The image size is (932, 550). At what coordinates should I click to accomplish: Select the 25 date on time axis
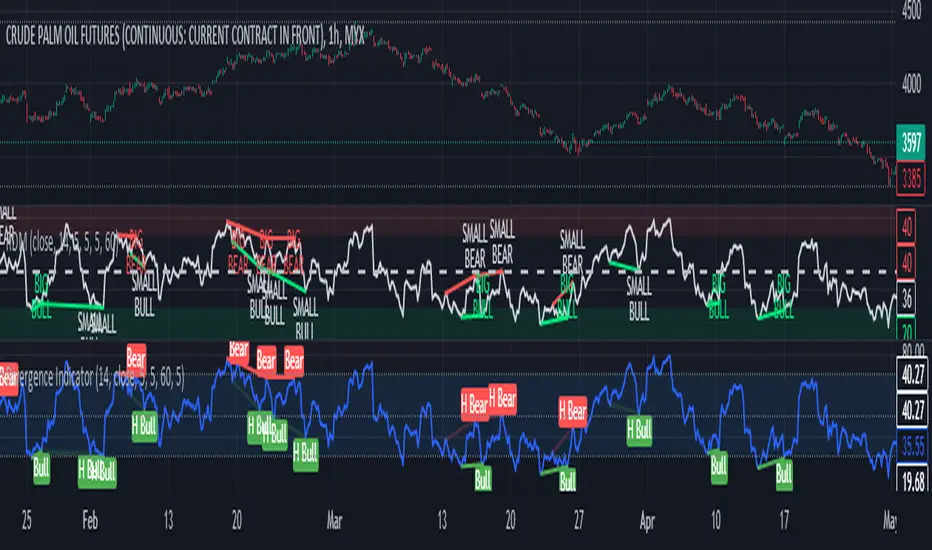point(27,521)
